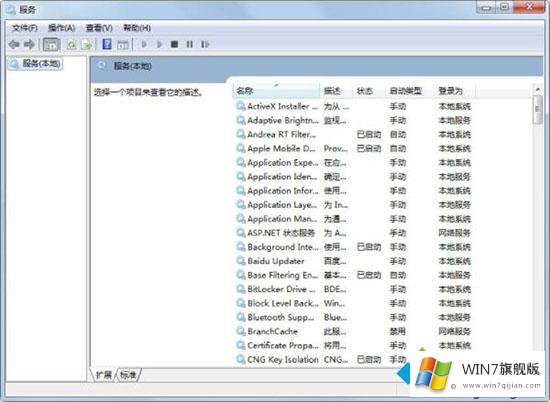The image size is (550, 402).
Task: Open the Help toolbar icon
Action: [x=107, y=44]
